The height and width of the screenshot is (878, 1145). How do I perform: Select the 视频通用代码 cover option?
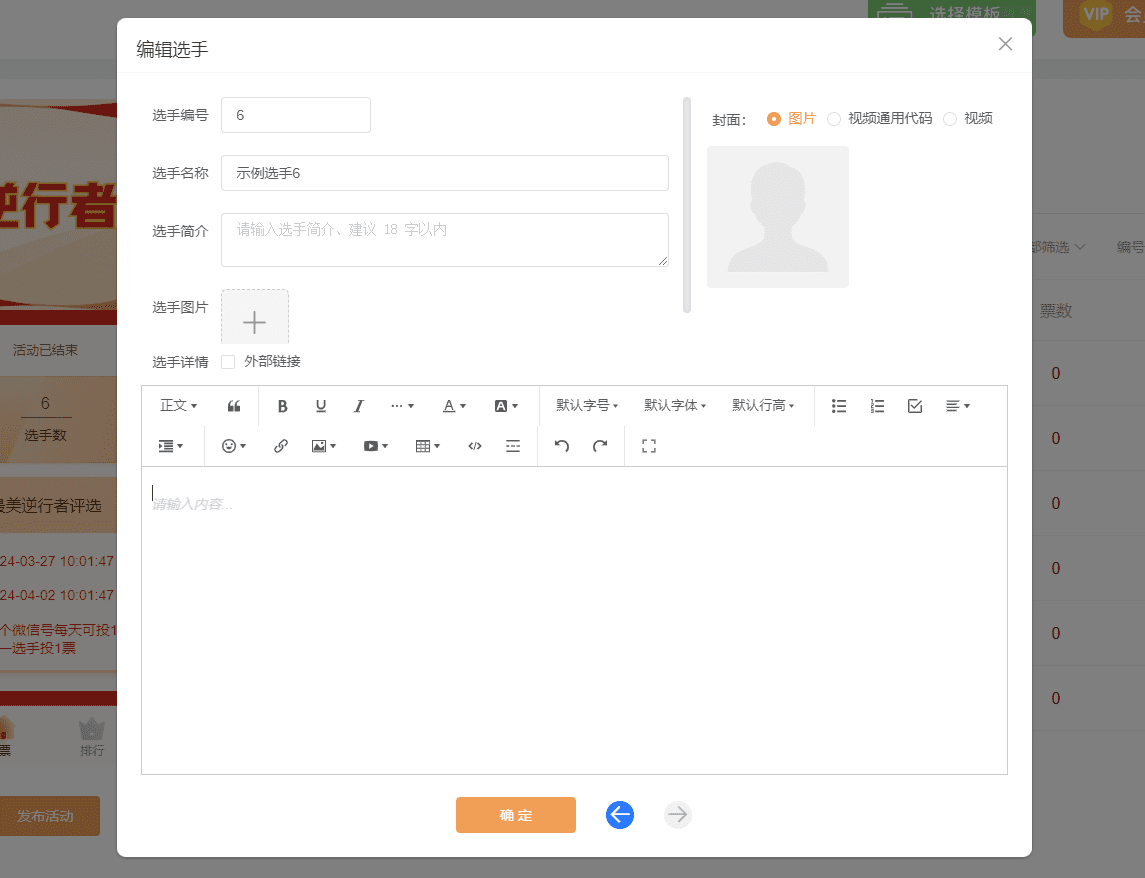click(835, 118)
